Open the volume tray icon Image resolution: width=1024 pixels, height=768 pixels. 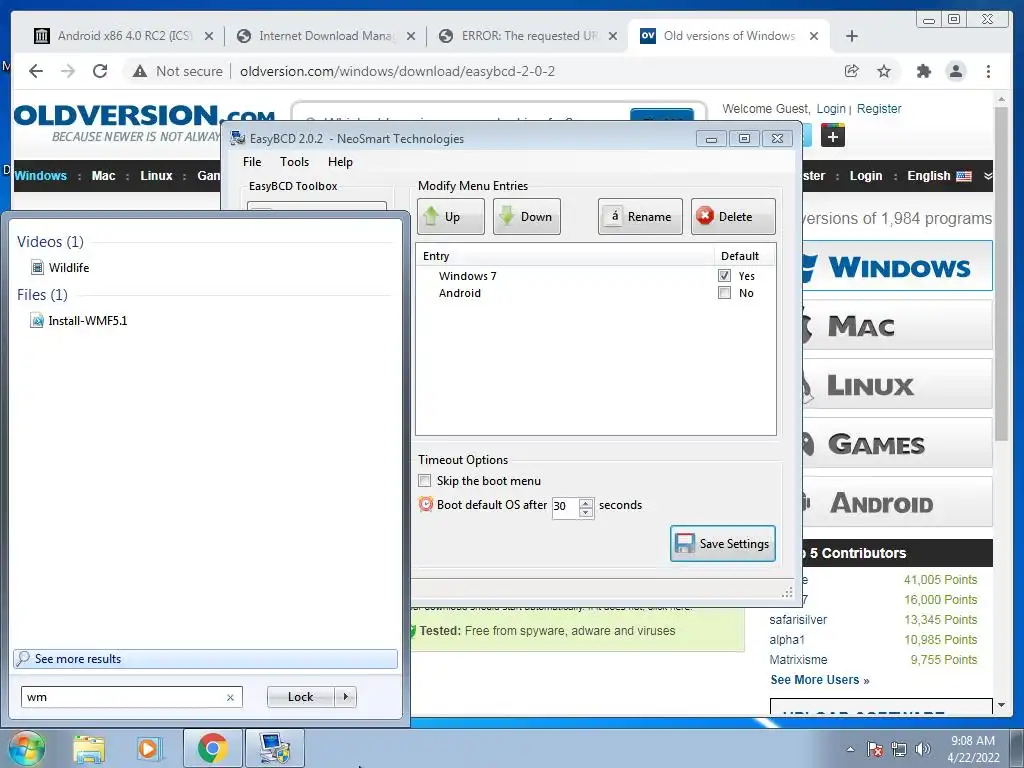pos(923,749)
